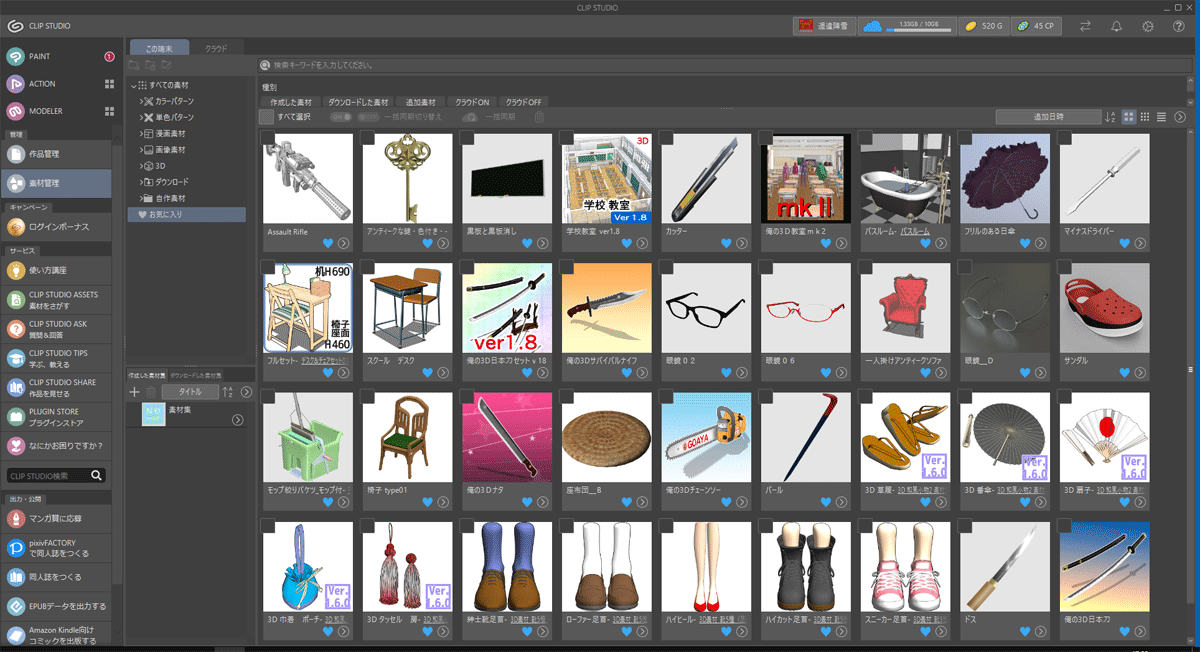Open CLIP STUDIO TIPS
Screen dimensions: 1200x652
58,357
